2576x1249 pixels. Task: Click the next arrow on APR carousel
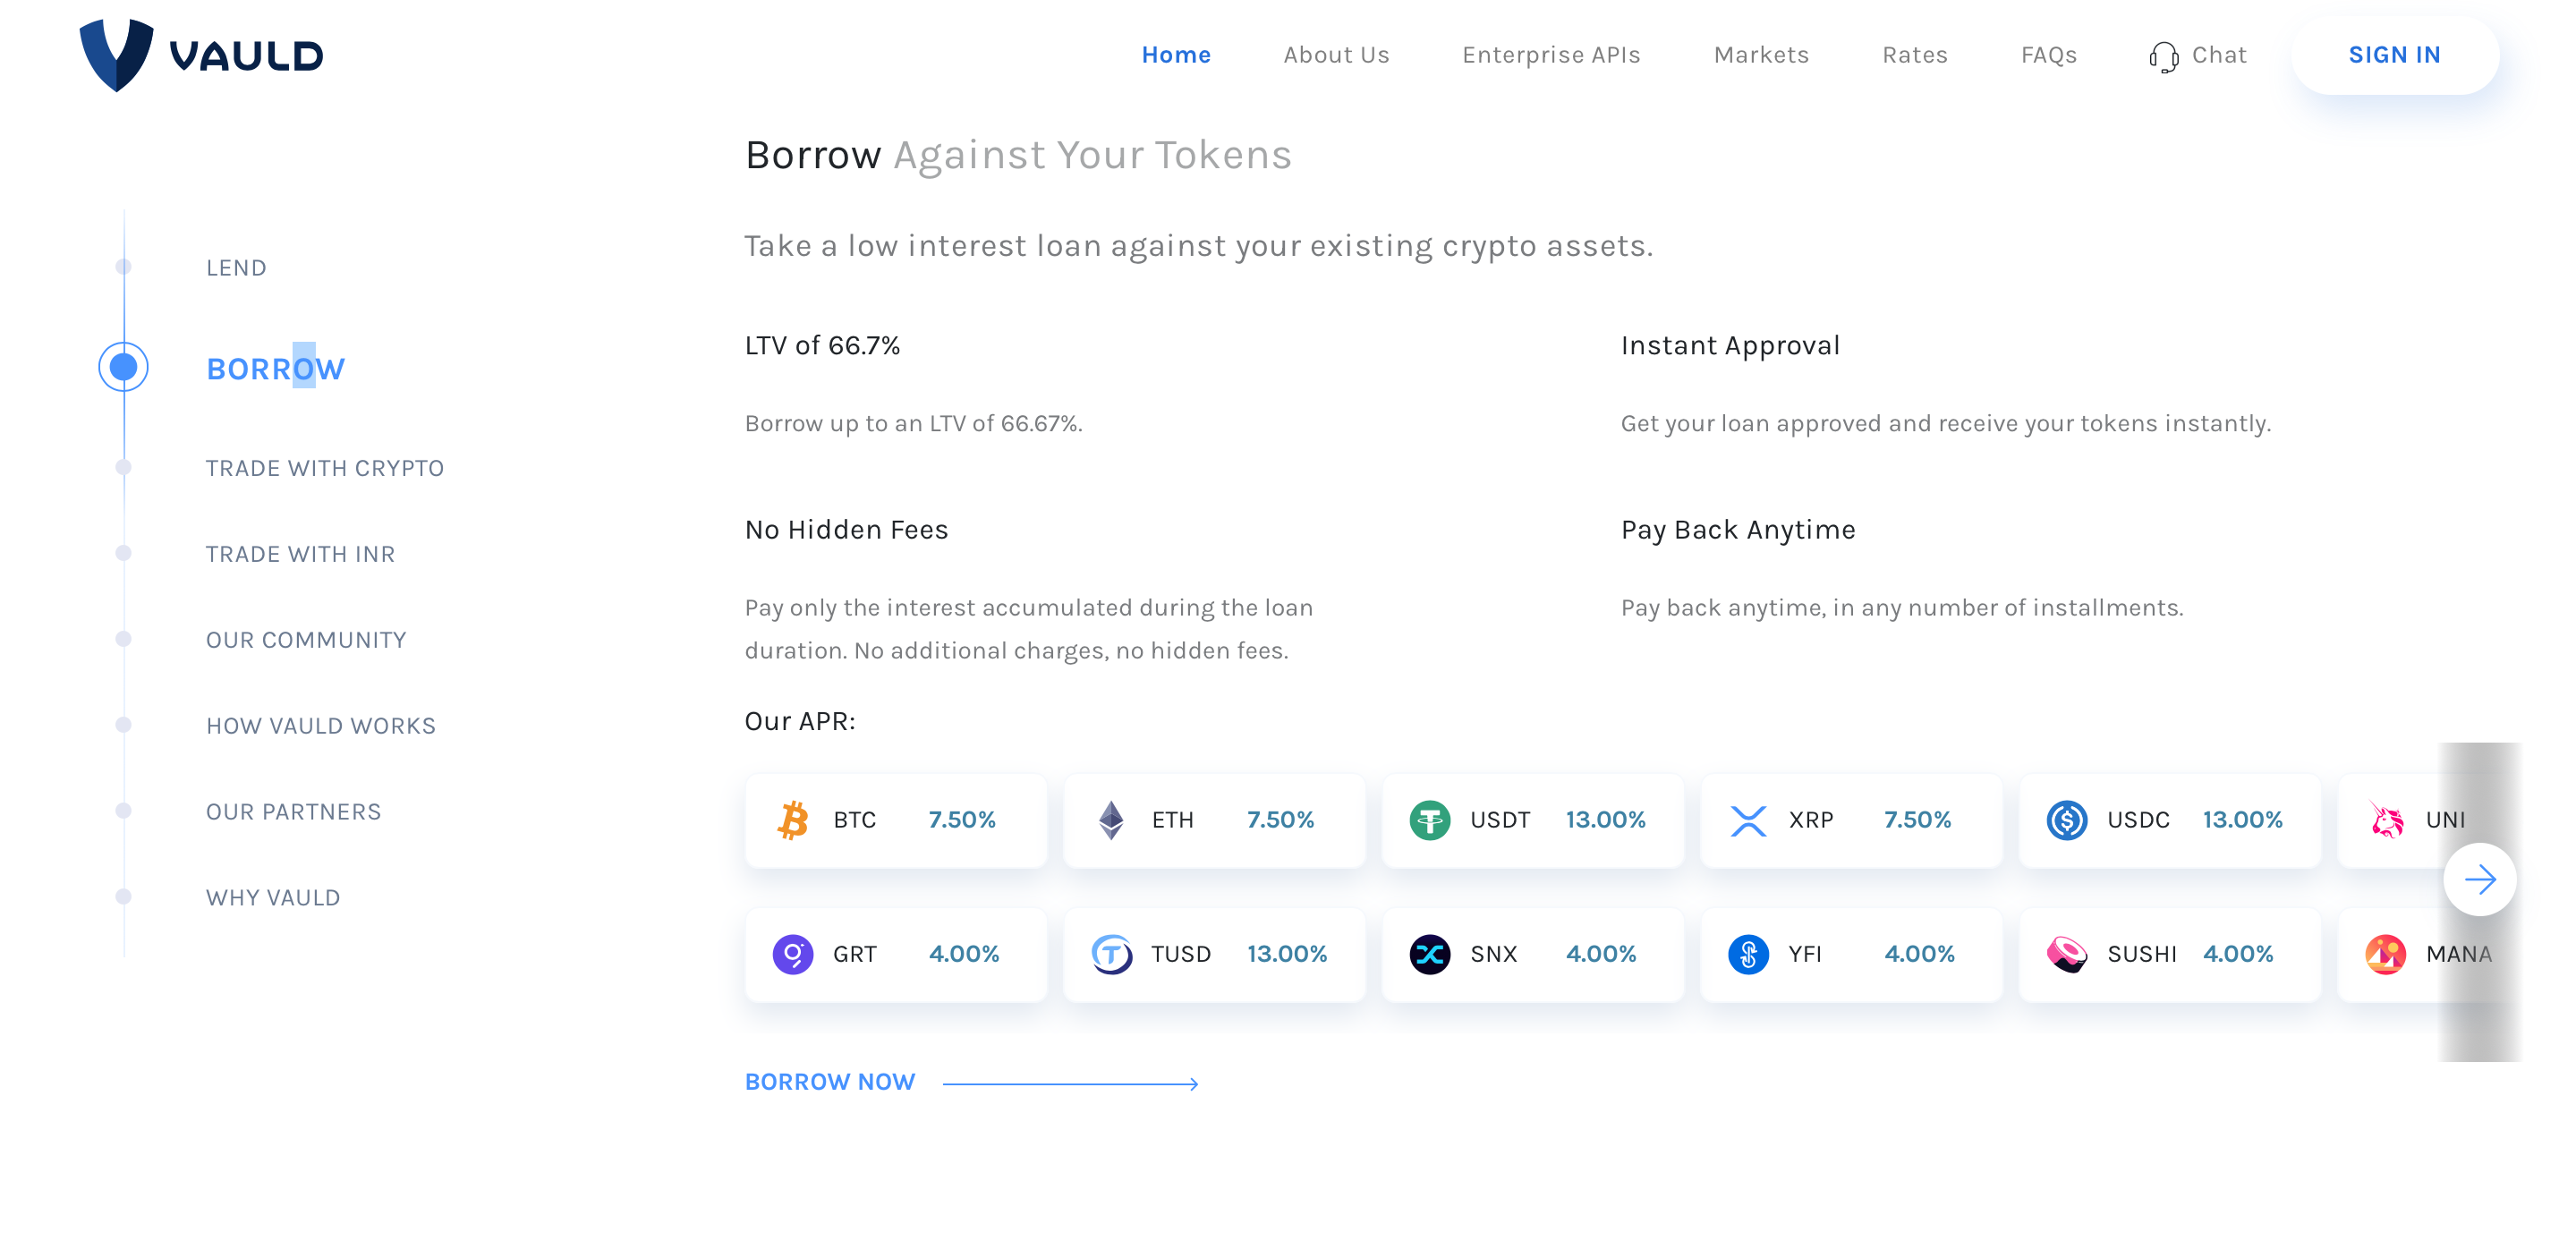point(2480,880)
